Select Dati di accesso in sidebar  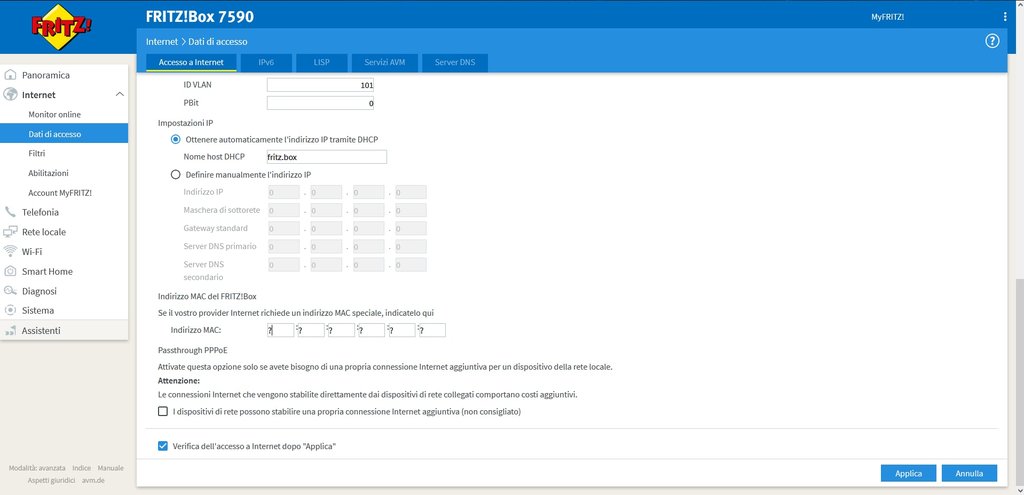64,134
